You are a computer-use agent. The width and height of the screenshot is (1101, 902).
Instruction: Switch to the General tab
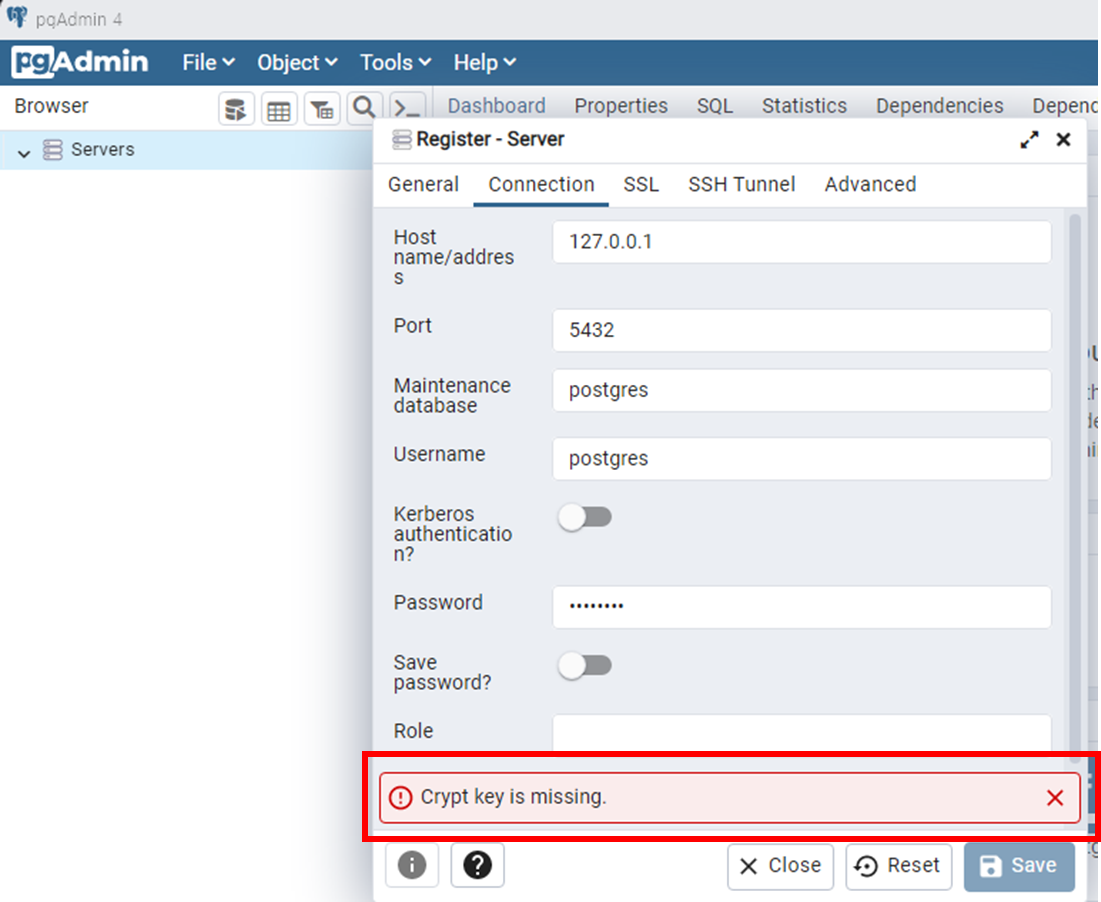pos(423,184)
